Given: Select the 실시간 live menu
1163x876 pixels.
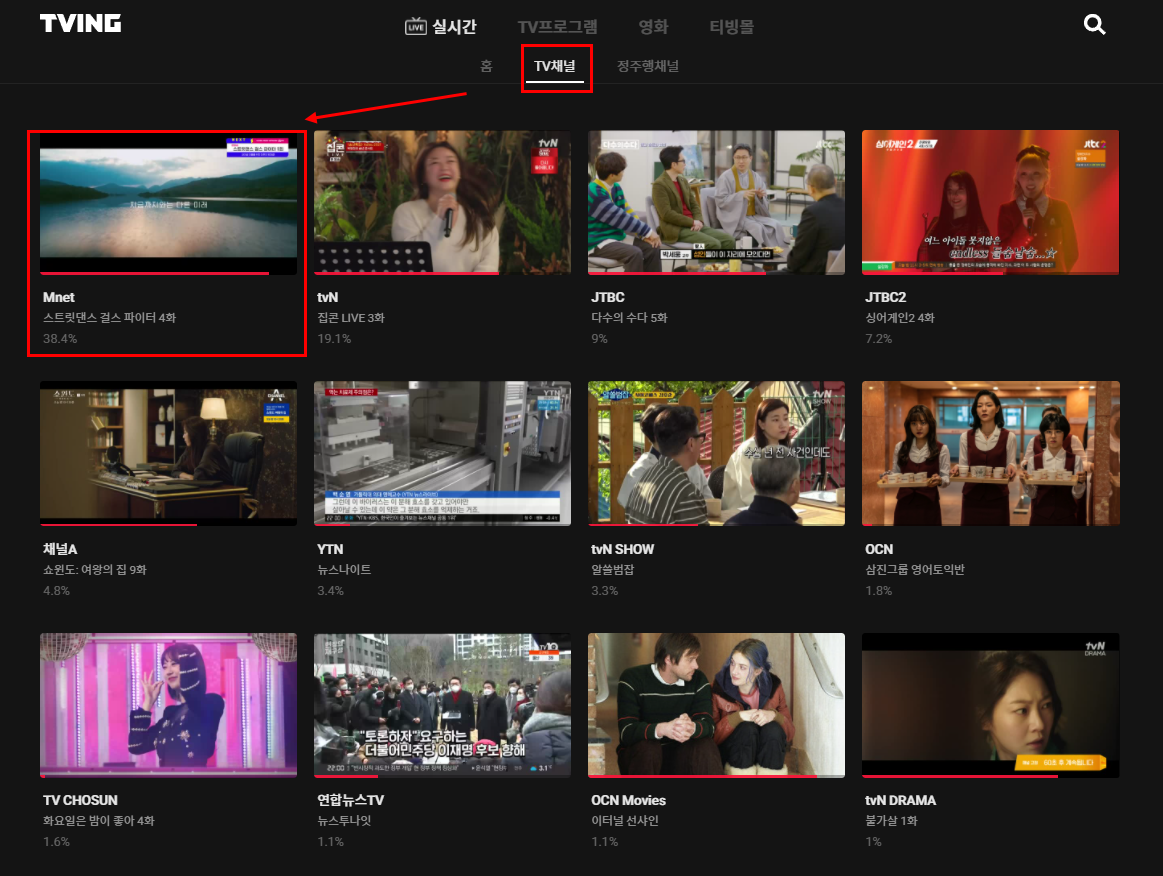Looking at the screenshot, I should [x=441, y=27].
